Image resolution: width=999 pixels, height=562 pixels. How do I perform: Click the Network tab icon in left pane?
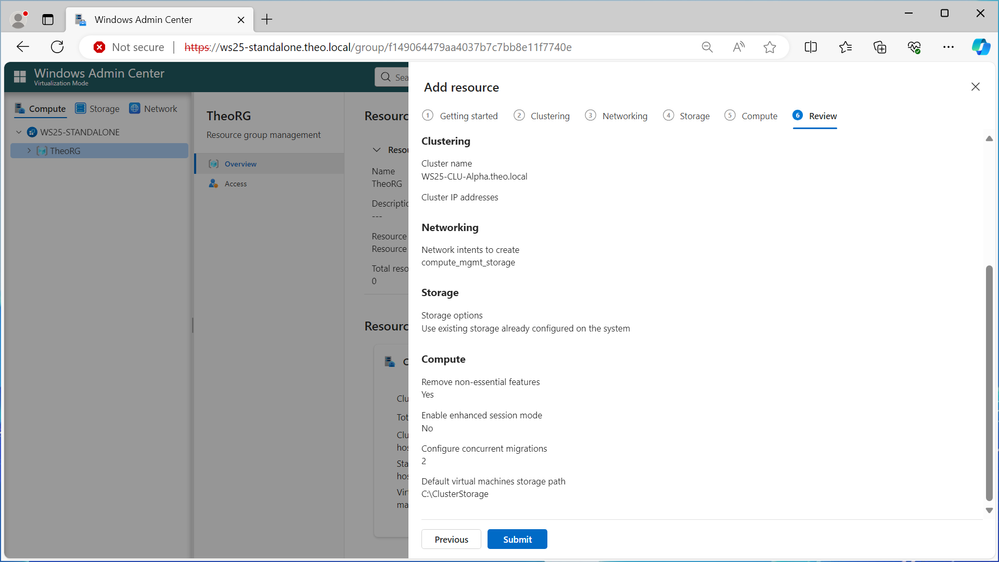pos(134,108)
